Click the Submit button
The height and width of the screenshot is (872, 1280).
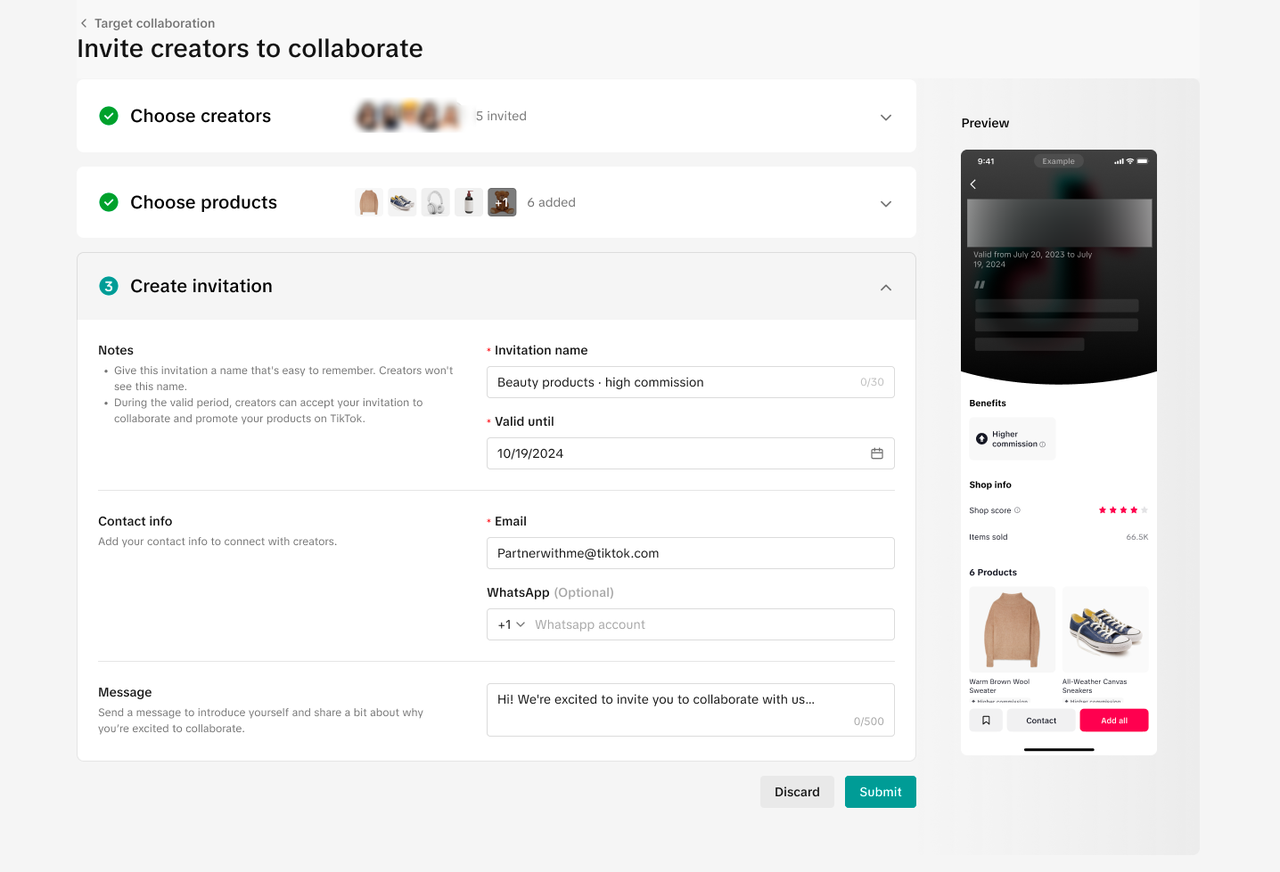click(x=880, y=792)
